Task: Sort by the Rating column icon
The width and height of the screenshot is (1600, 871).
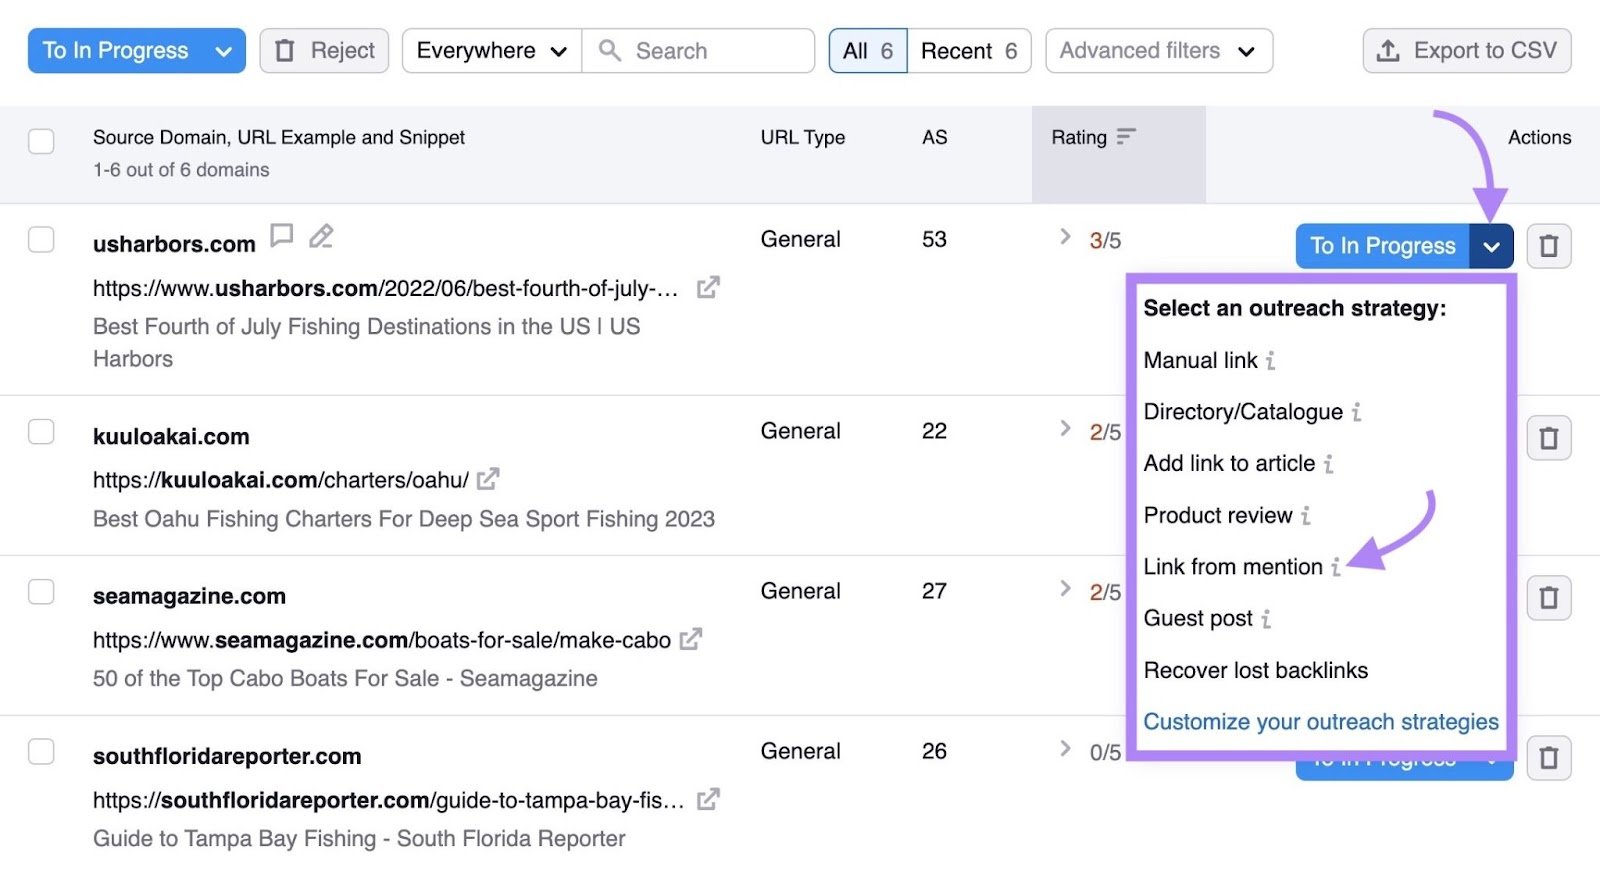Action: click(x=1126, y=137)
